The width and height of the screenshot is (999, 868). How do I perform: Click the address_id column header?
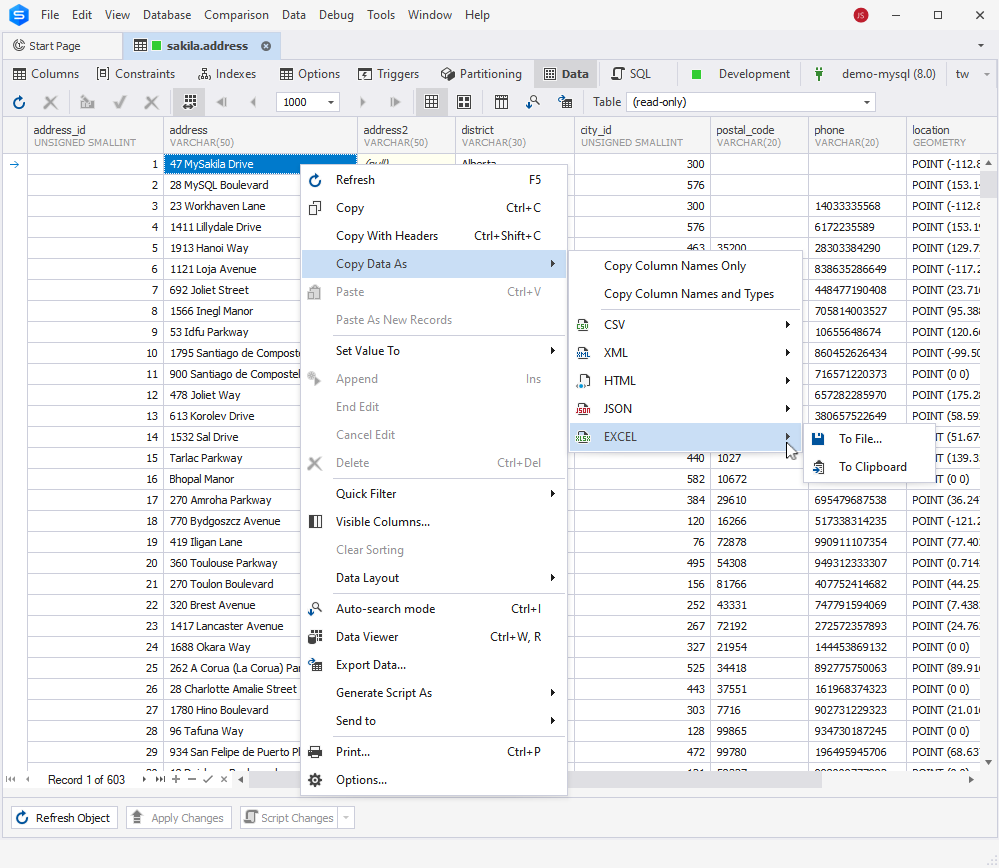pyautogui.click(x=96, y=136)
